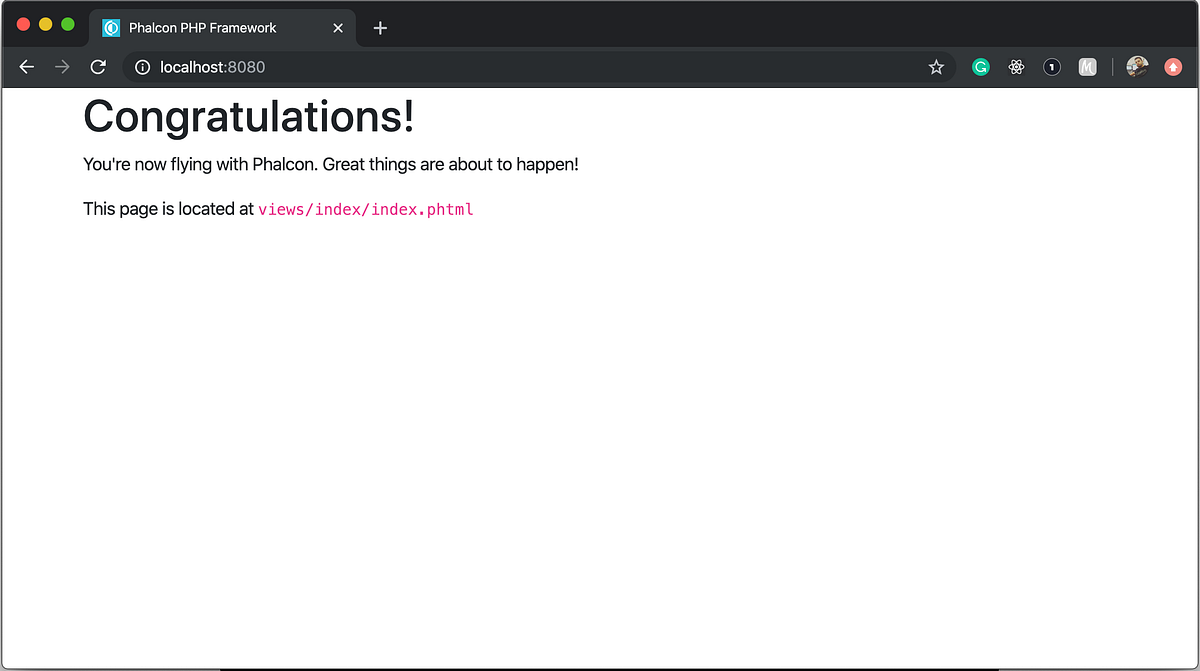Go forward to the next page

(61, 67)
